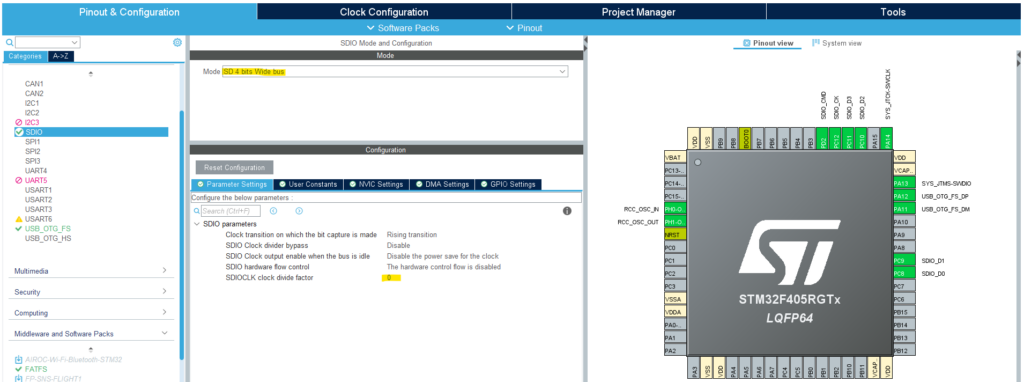The image size is (1024, 382).
Task: Click the previous search result arrow icon
Action: click(274, 211)
